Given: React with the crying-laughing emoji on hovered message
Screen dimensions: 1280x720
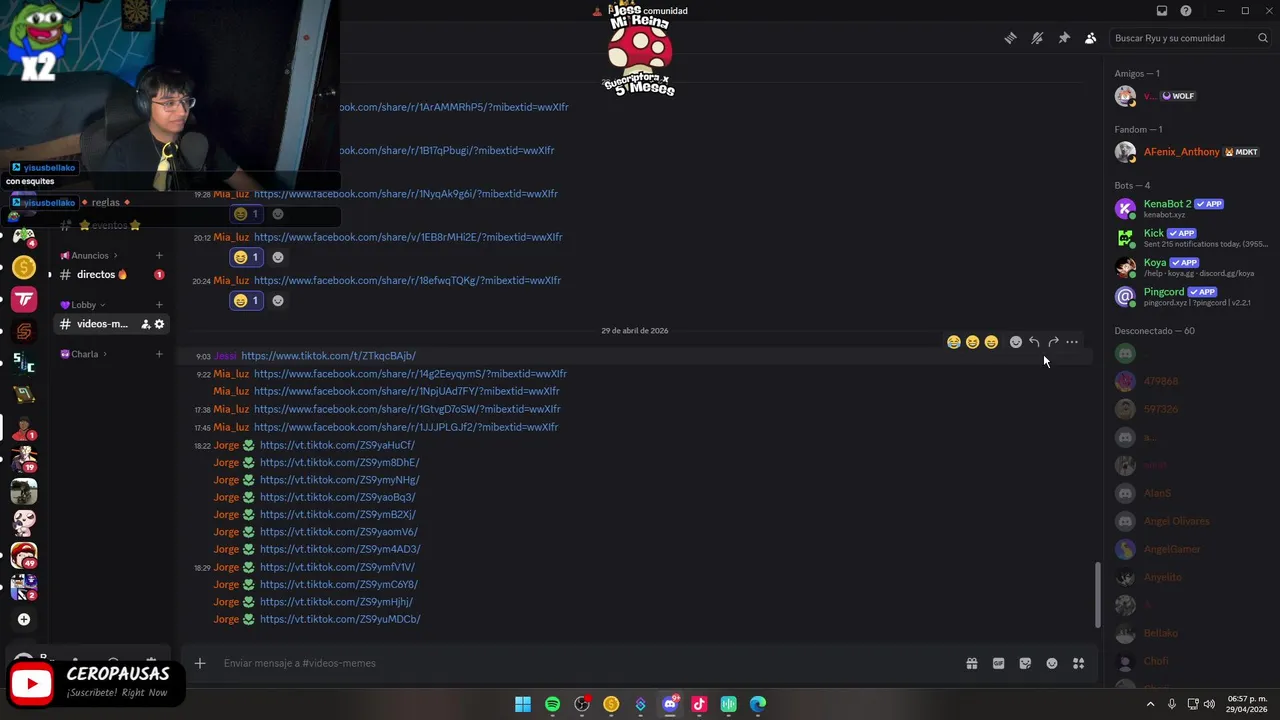Looking at the screenshot, I should click(x=953, y=342).
